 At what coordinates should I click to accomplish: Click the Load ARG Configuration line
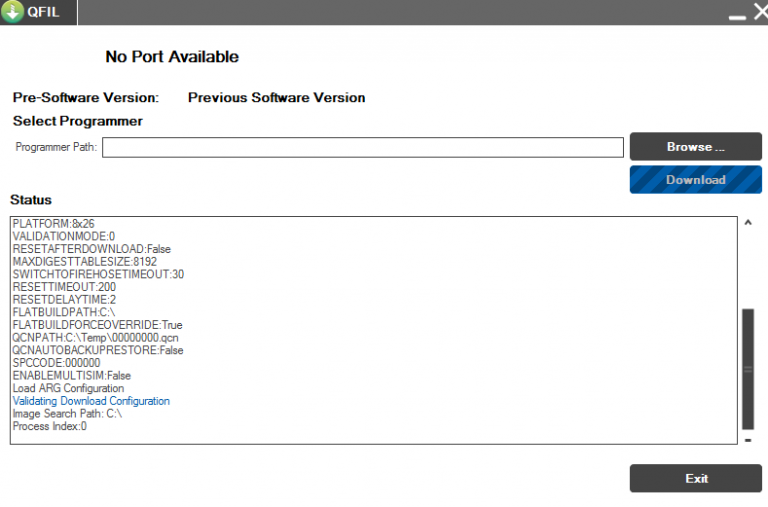pyautogui.click(x=68, y=388)
